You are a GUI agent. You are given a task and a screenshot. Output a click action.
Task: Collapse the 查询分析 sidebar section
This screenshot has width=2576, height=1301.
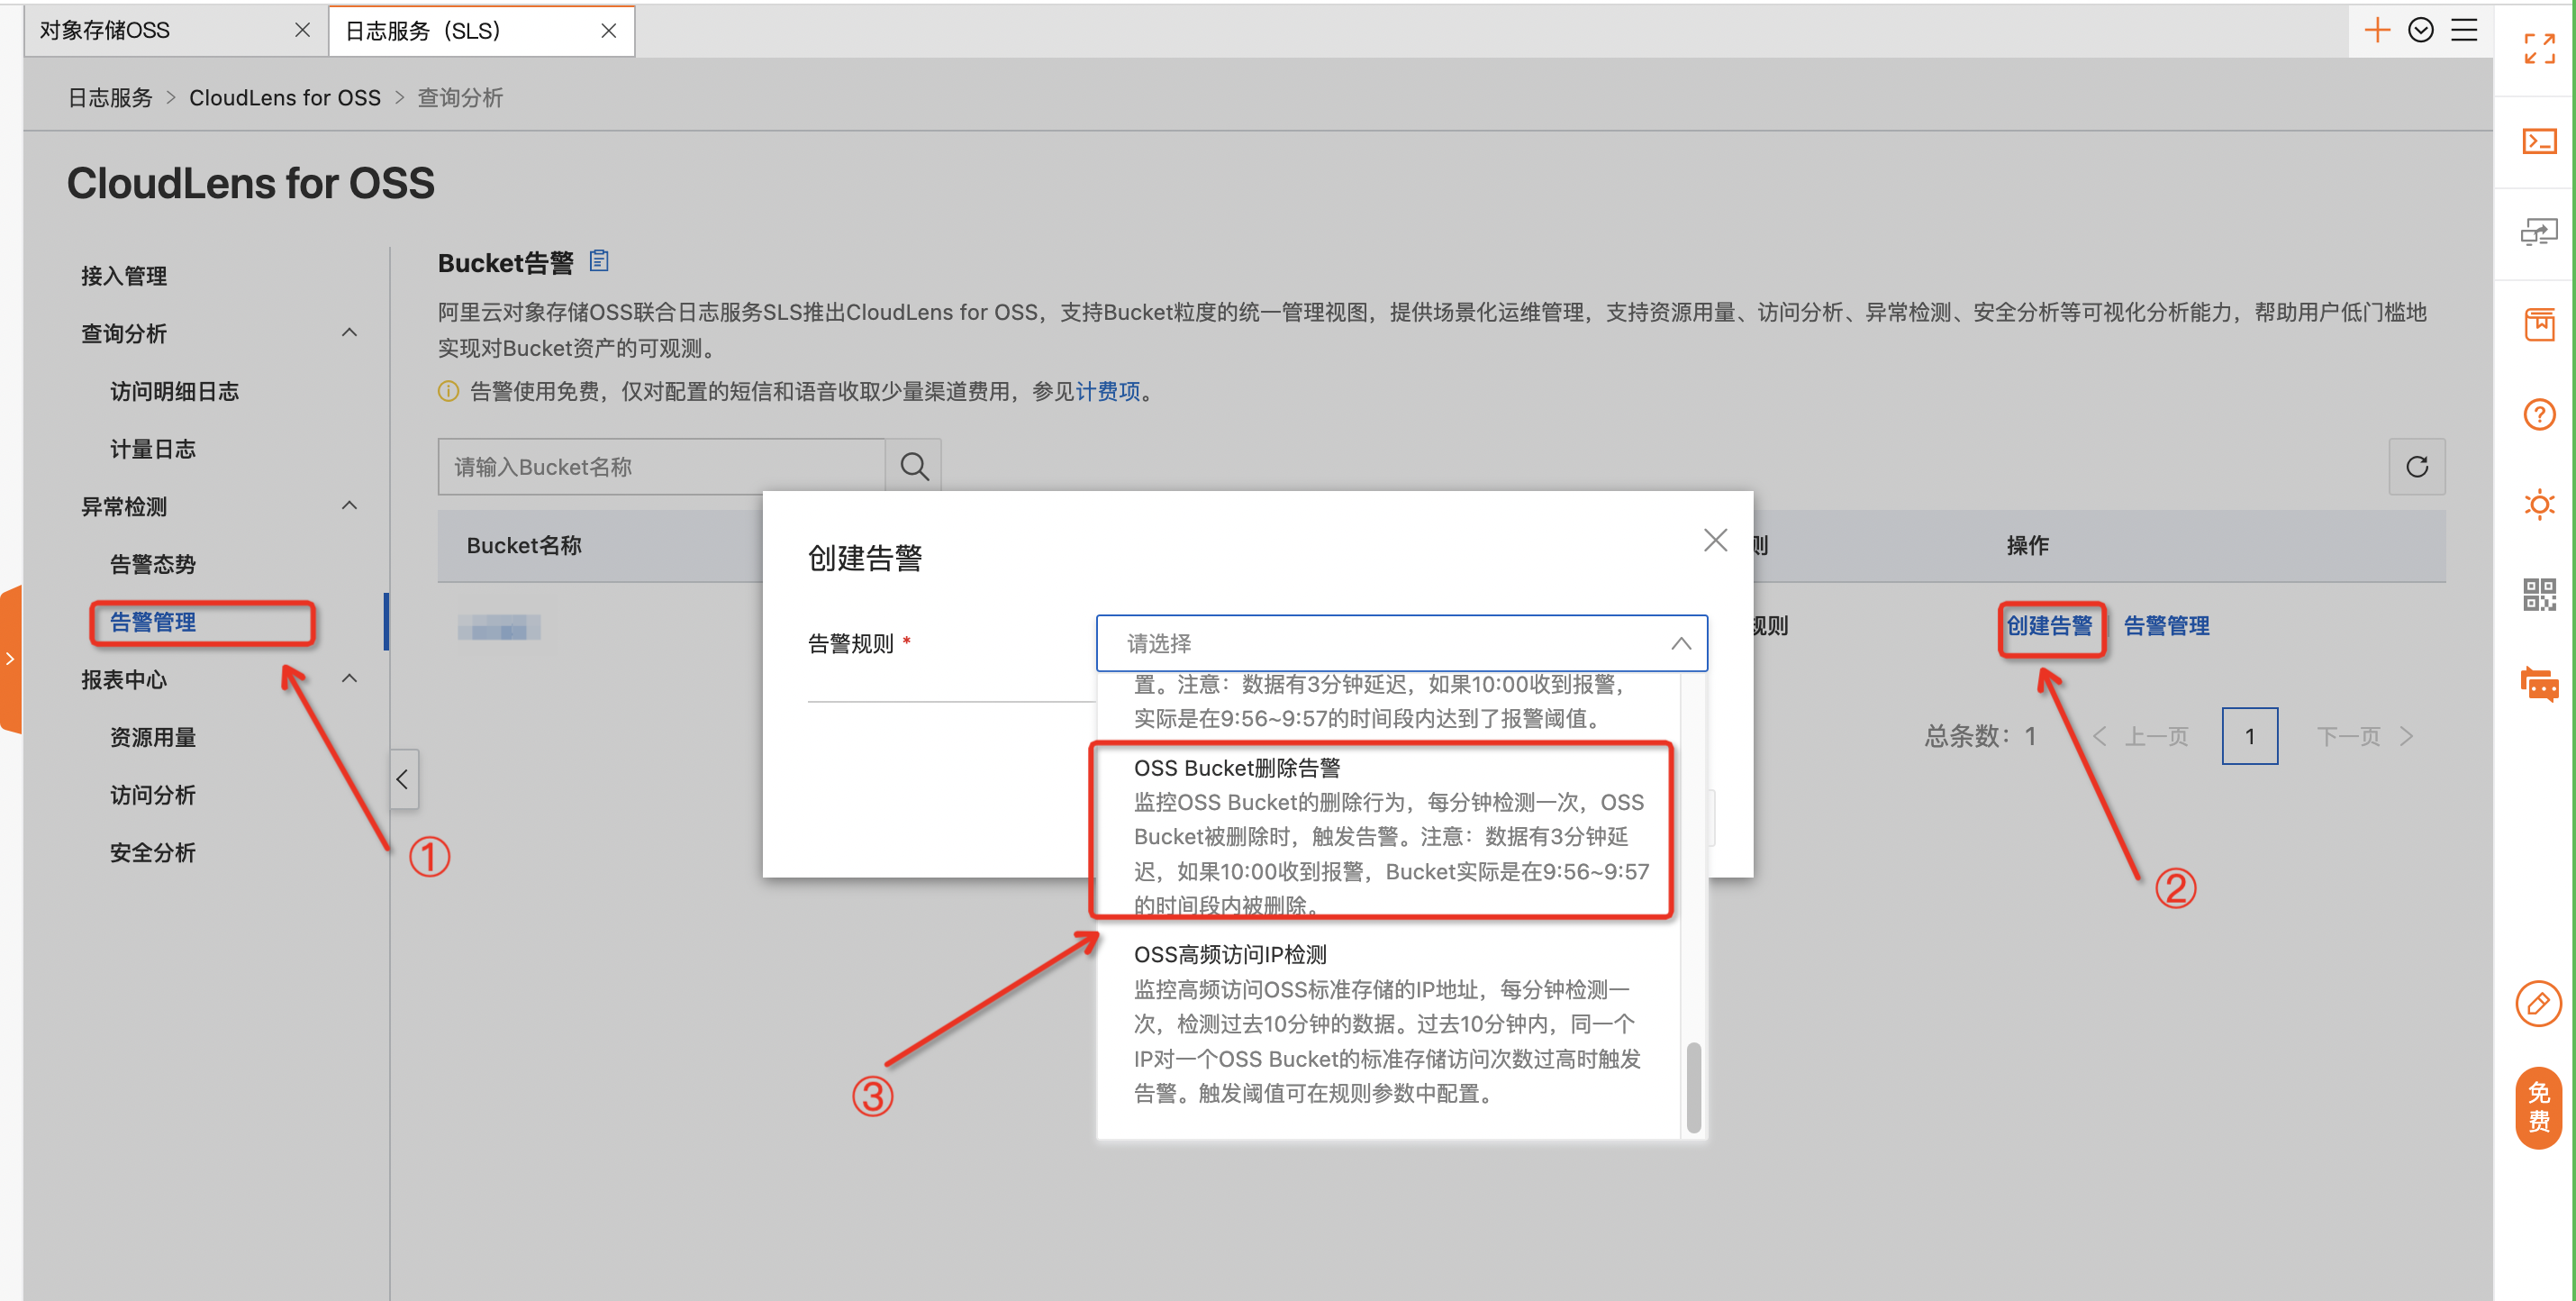349,333
